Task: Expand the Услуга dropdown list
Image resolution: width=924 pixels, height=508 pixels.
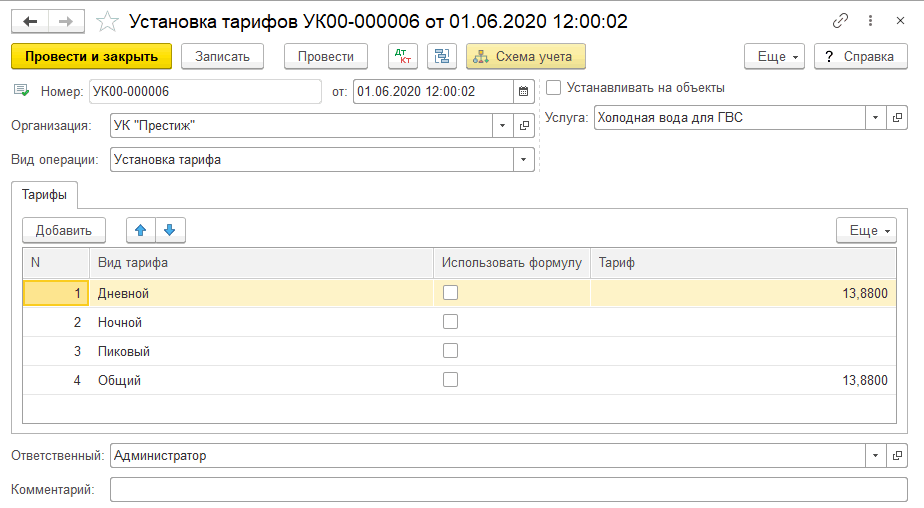Action: (876, 118)
